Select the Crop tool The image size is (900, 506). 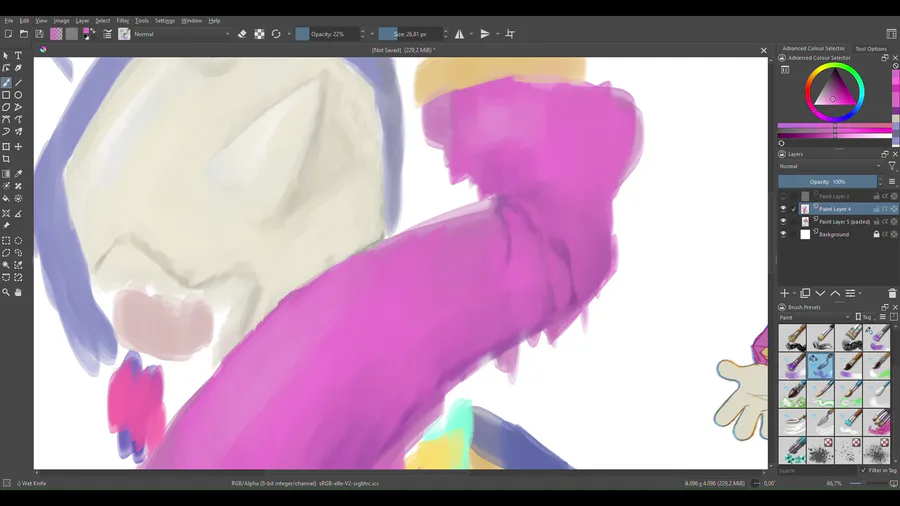click(x=6, y=159)
